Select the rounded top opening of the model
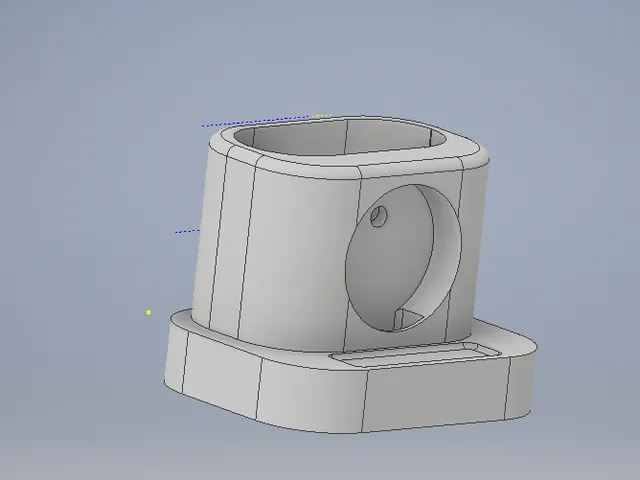 click(x=340, y=138)
